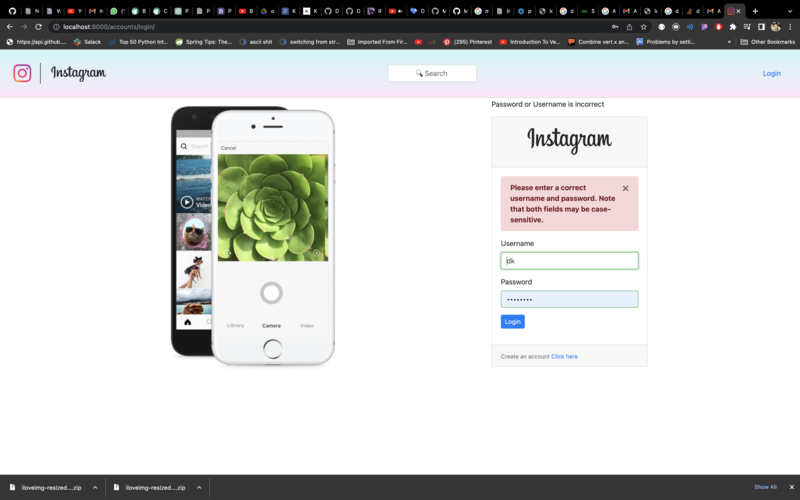The width and height of the screenshot is (800, 500).
Task: Open a new browser tab
Action: [x=755, y=11]
